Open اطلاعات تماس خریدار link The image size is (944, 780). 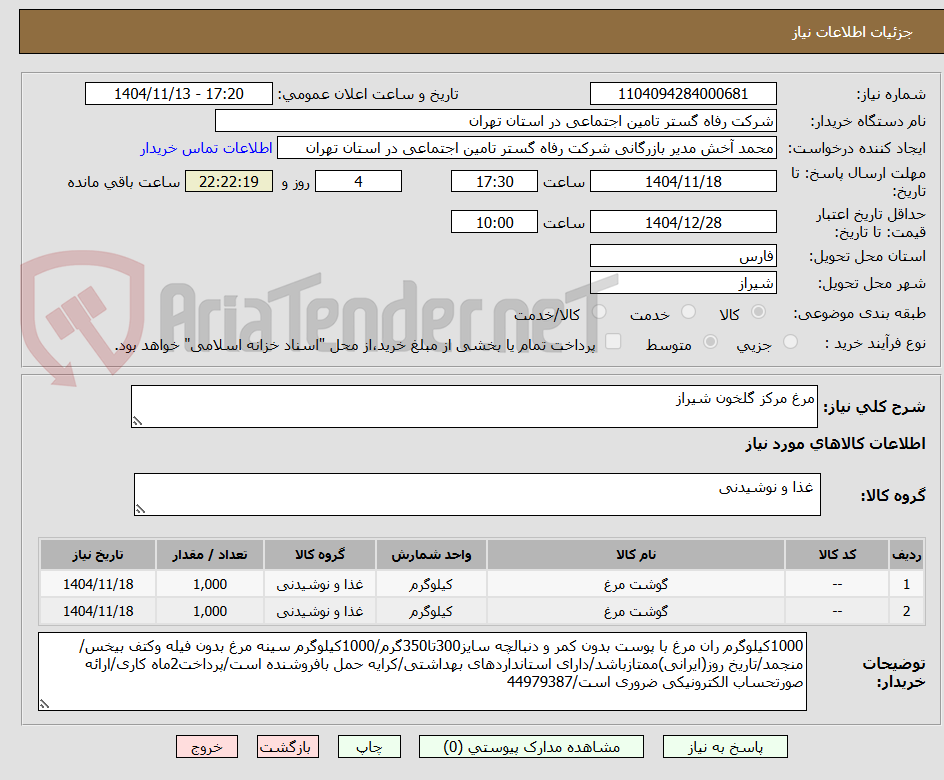206,148
